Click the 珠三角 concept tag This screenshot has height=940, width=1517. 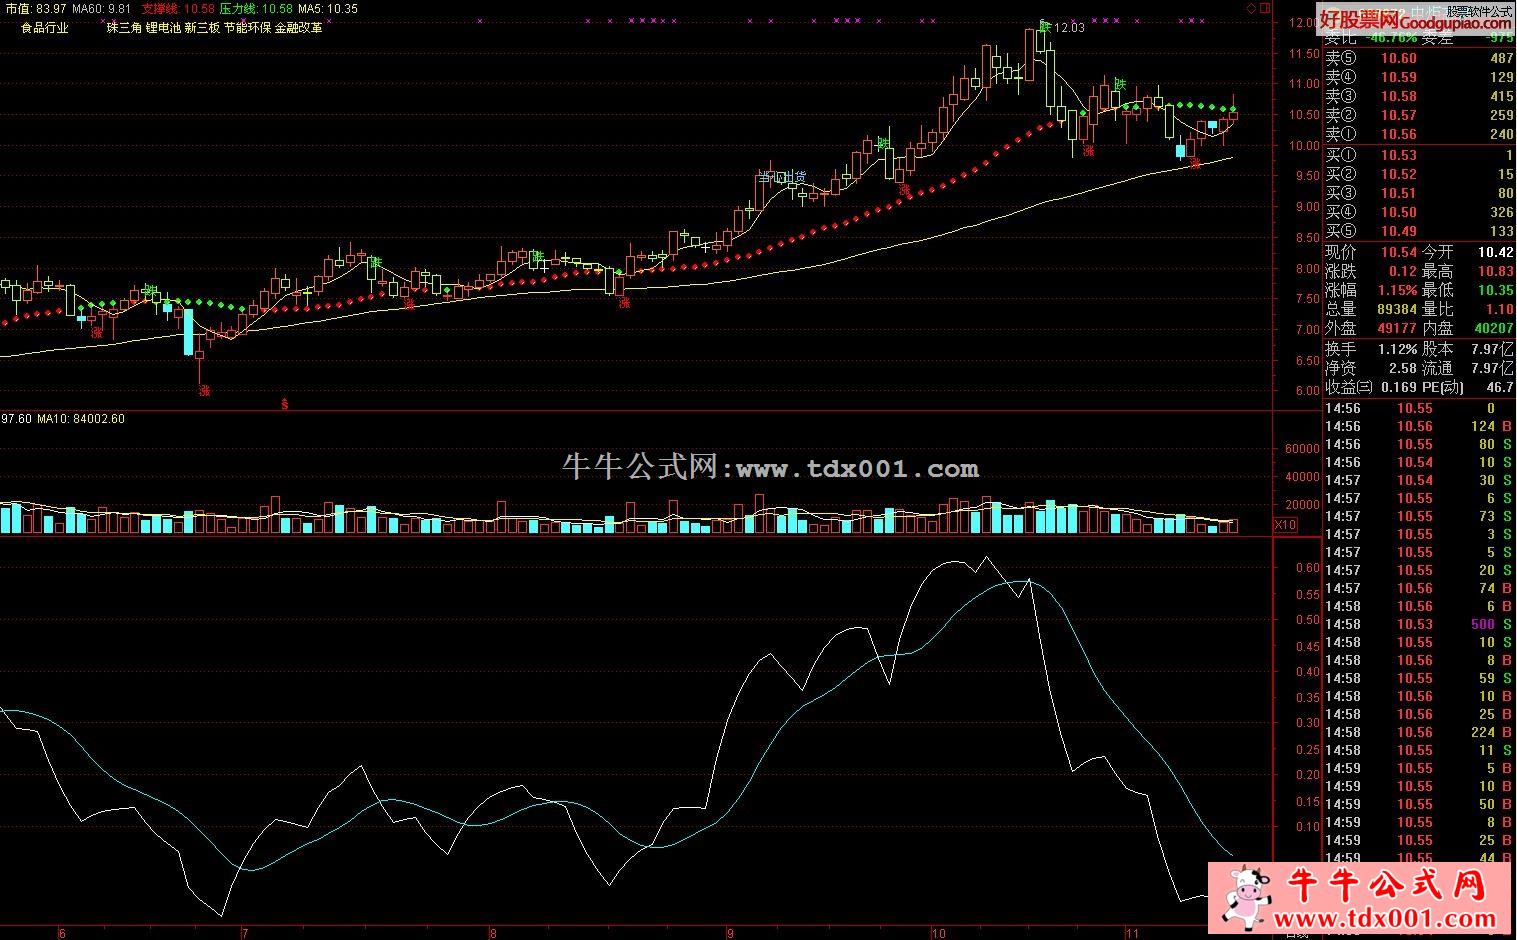(123, 28)
